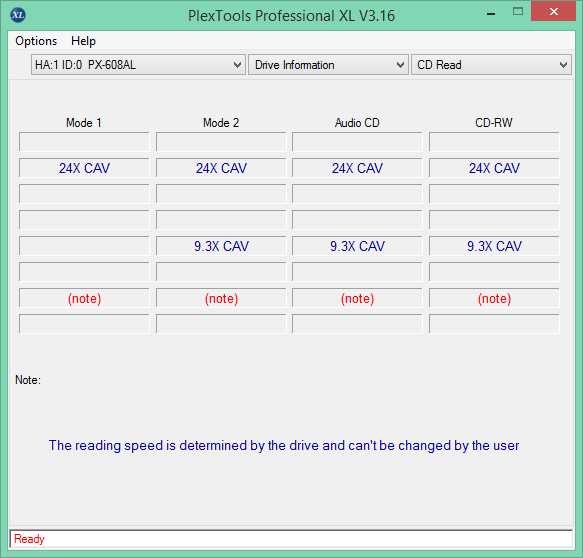583x558 pixels.
Task: Click the Note: label
Action: pos(28,380)
